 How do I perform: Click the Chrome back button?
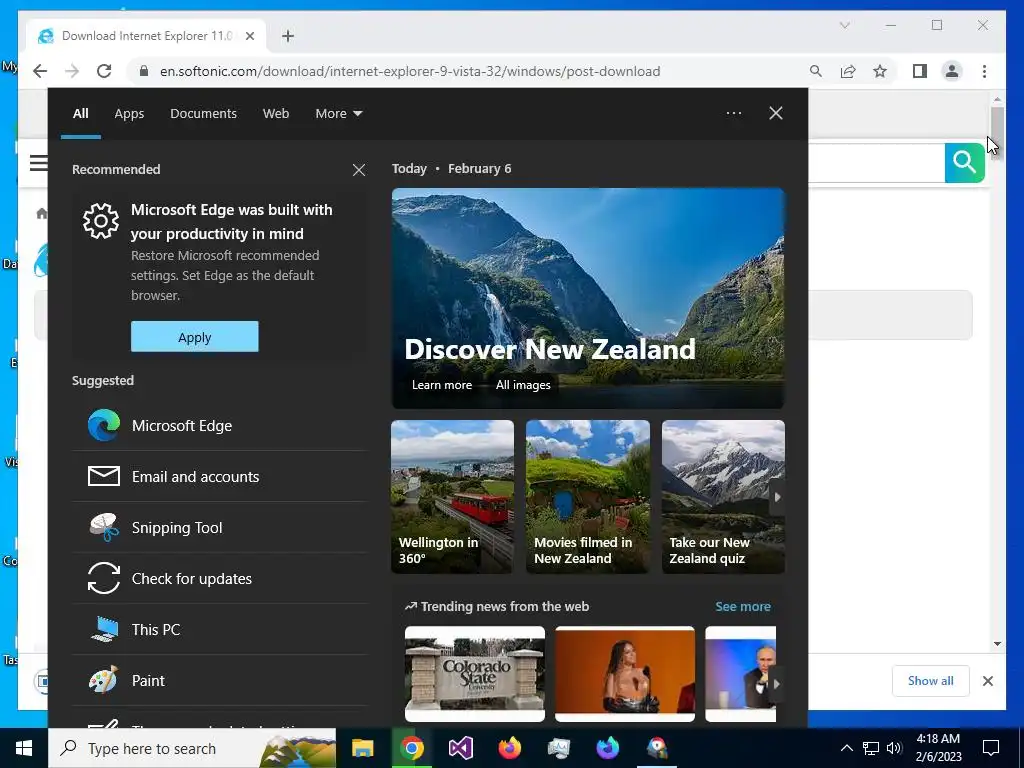pyautogui.click(x=40, y=71)
